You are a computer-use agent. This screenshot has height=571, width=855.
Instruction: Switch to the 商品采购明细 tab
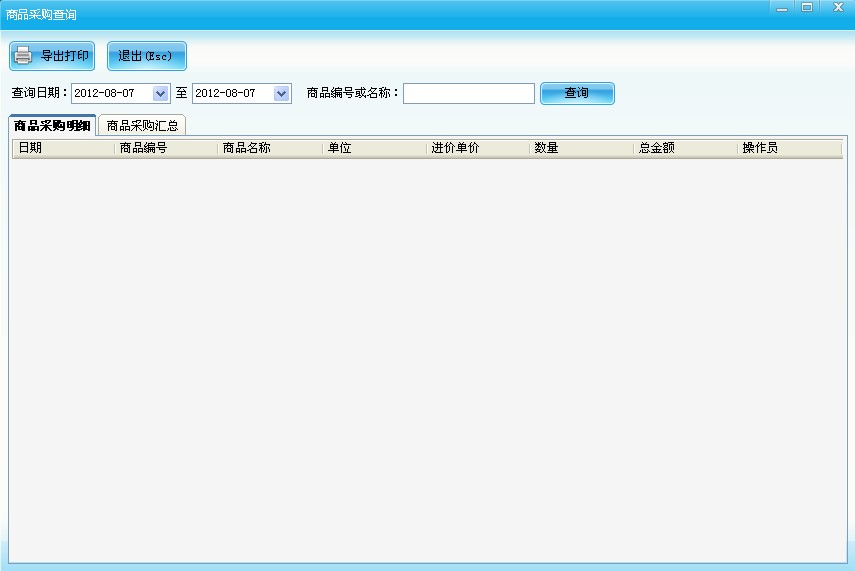coord(52,126)
